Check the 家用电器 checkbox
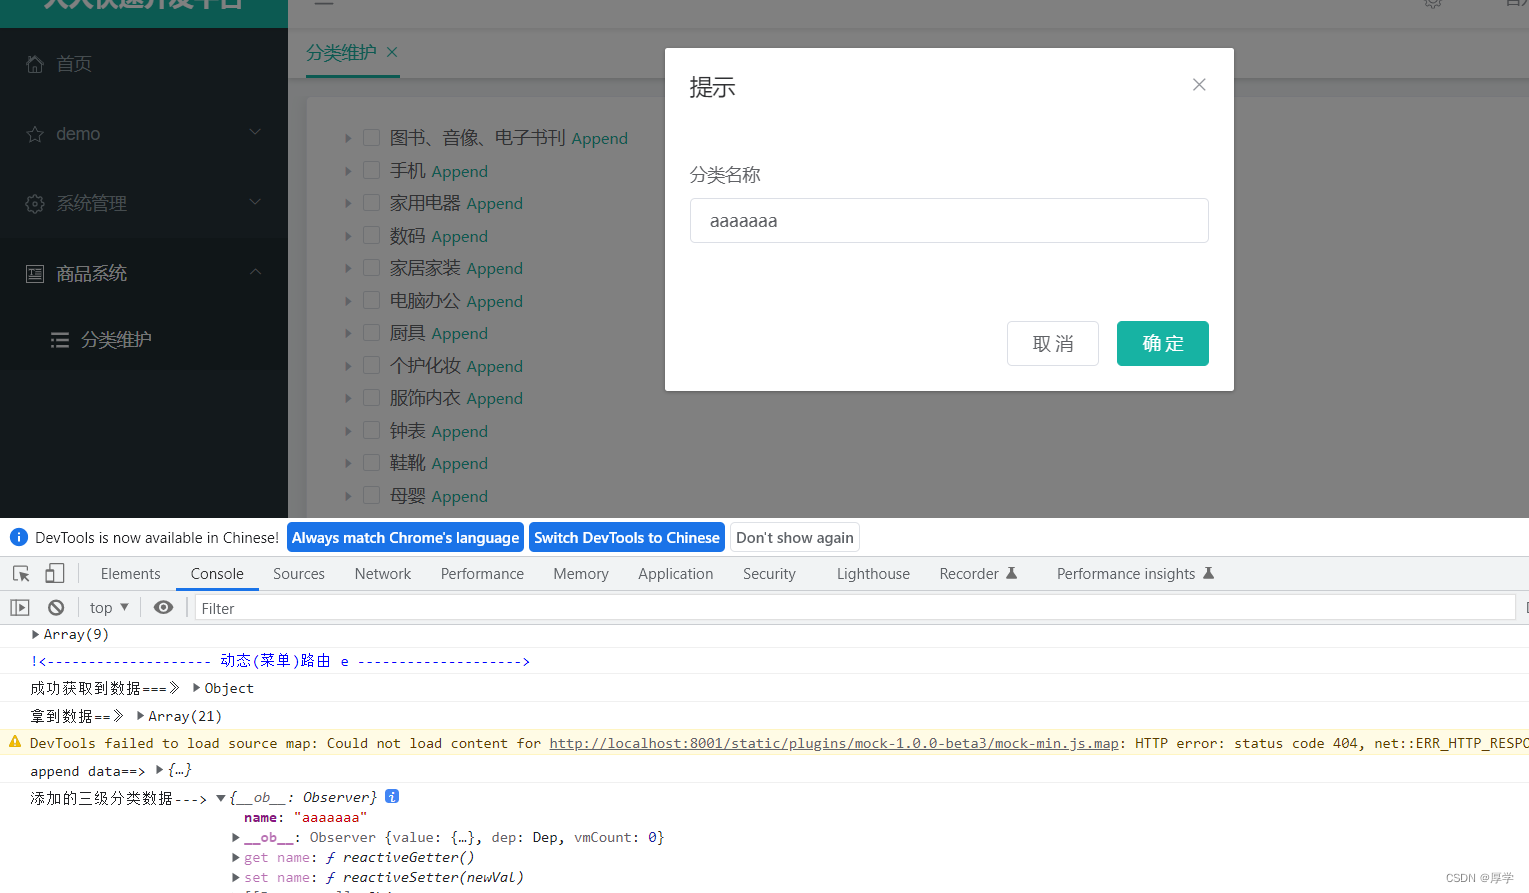 pyautogui.click(x=371, y=202)
